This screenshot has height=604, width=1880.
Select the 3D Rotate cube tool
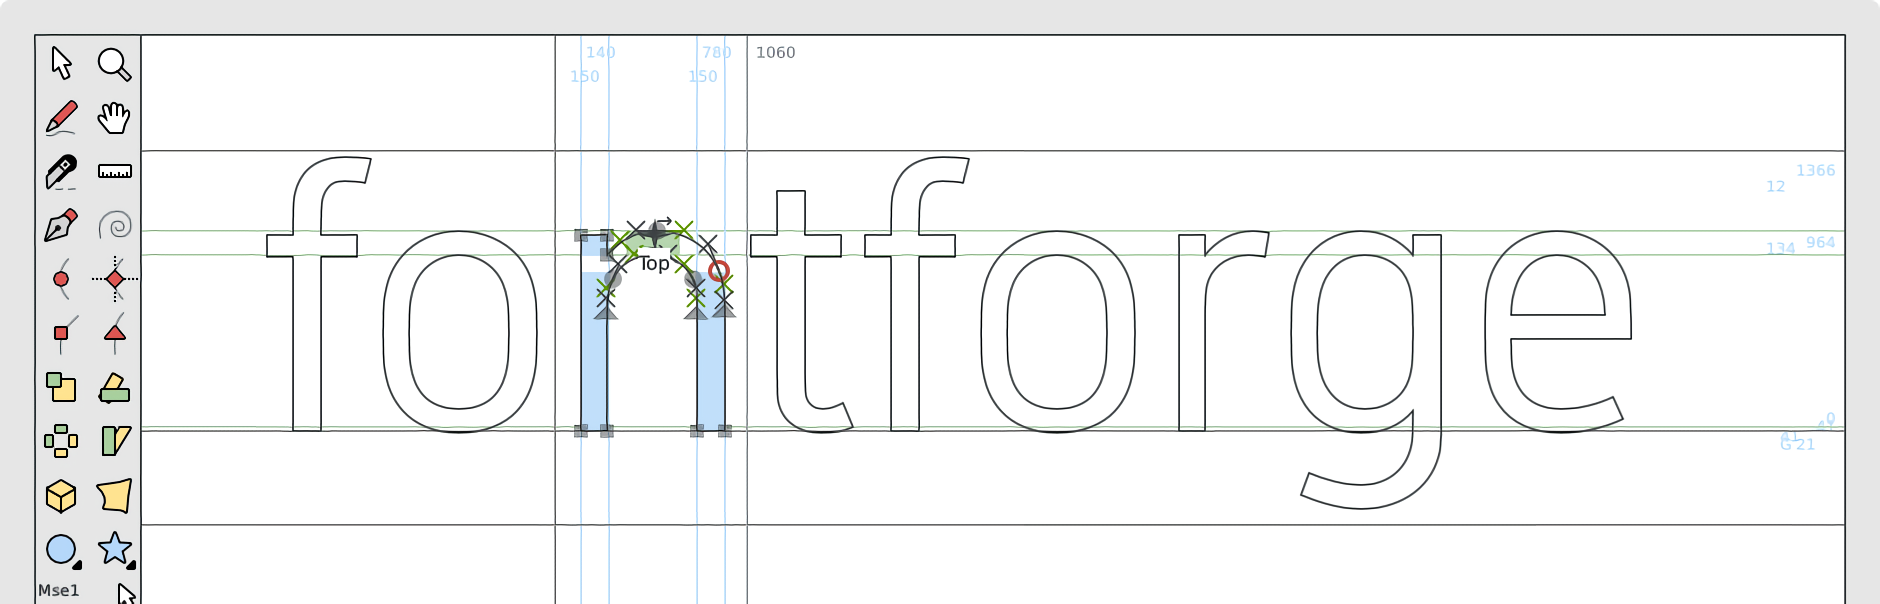pyautogui.click(x=61, y=495)
